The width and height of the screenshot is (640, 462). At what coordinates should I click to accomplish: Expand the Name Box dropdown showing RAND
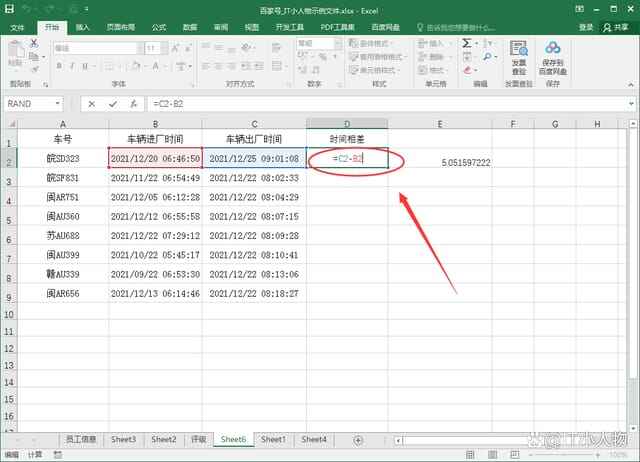[x=58, y=104]
